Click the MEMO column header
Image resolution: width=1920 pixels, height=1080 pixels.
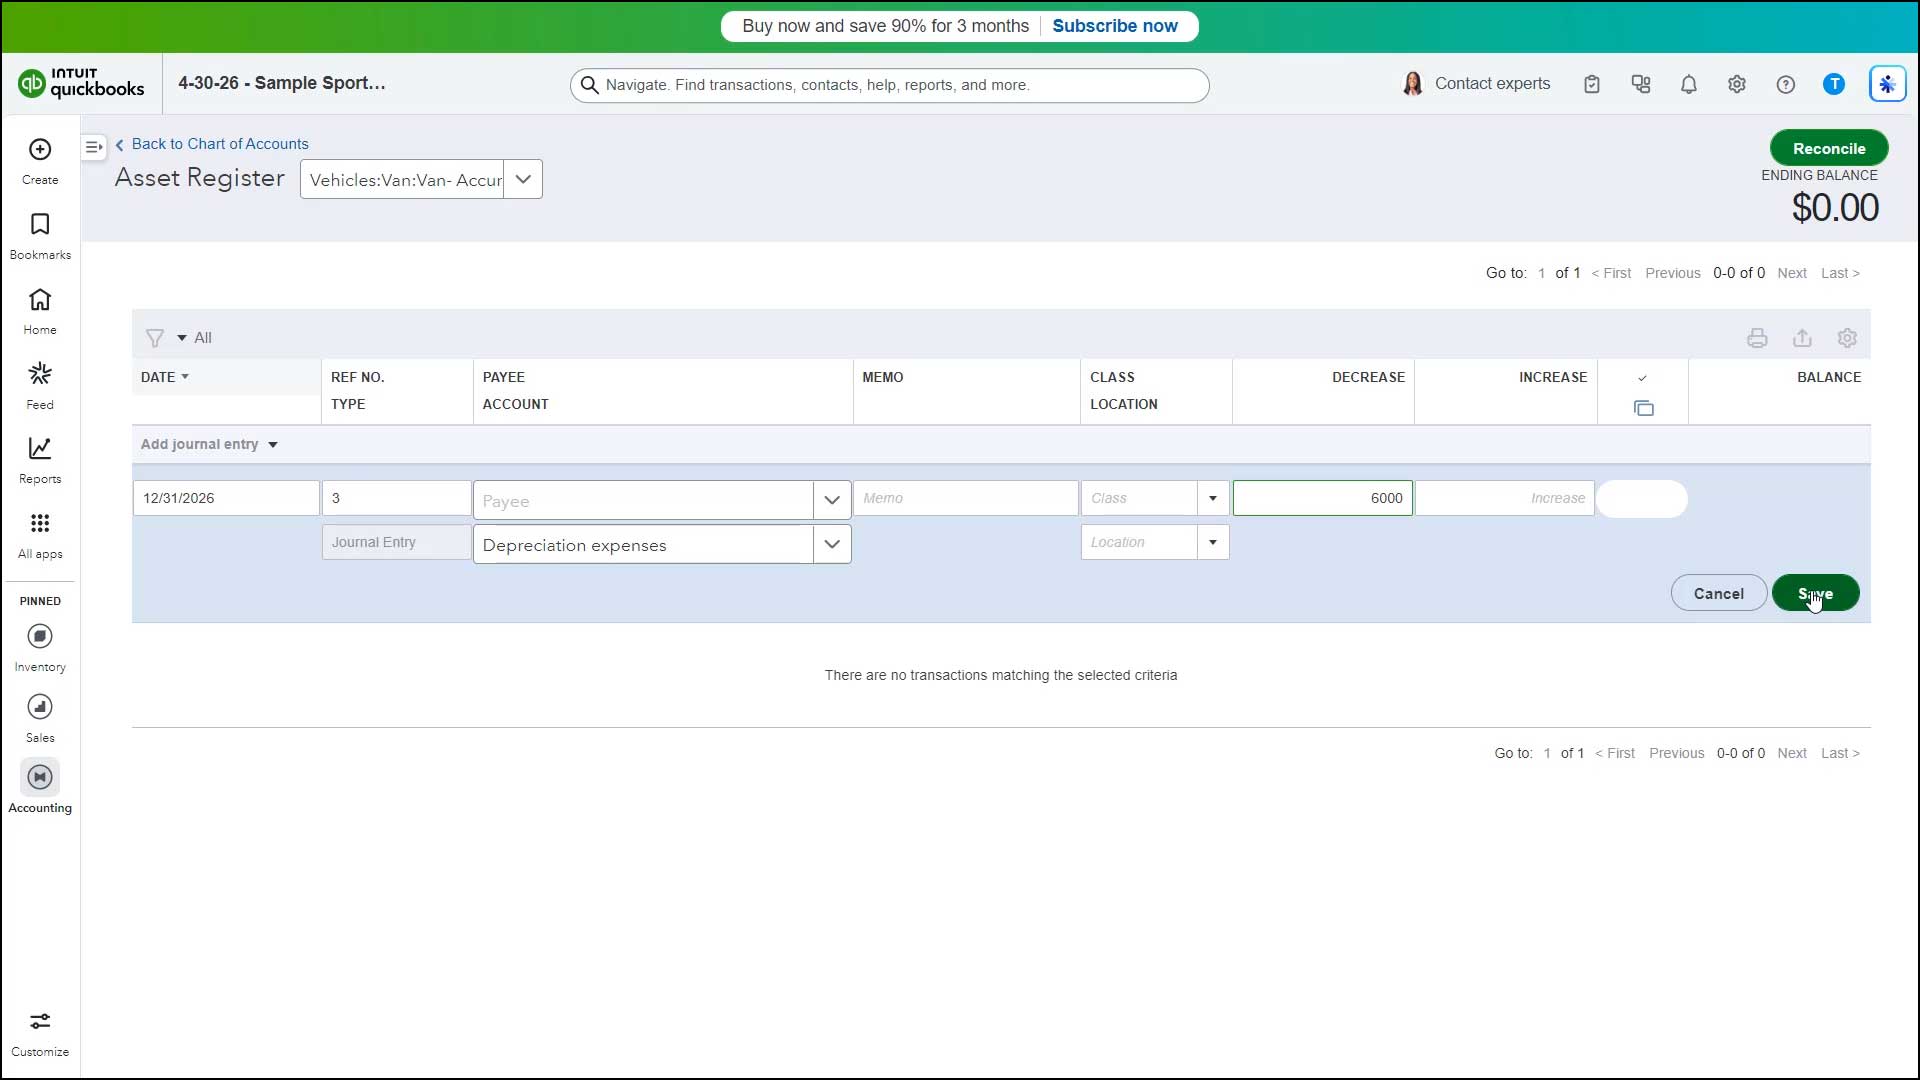click(x=882, y=377)
